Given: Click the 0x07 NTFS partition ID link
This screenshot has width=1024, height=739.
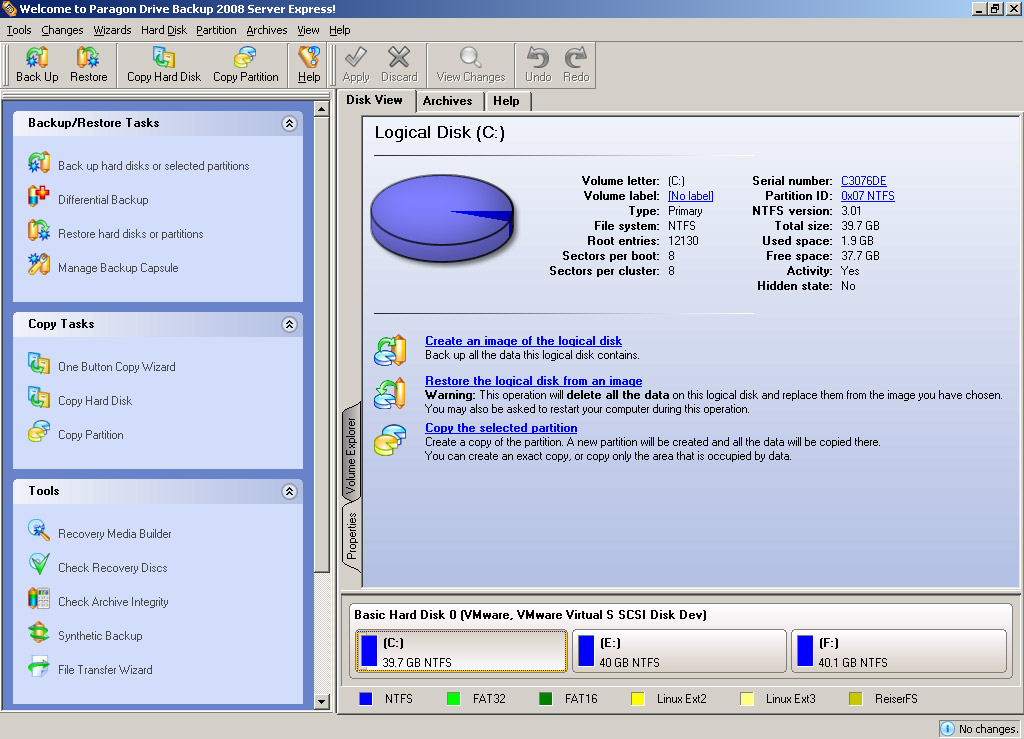Looking at the screenshot, I should [x=867, y=196].
